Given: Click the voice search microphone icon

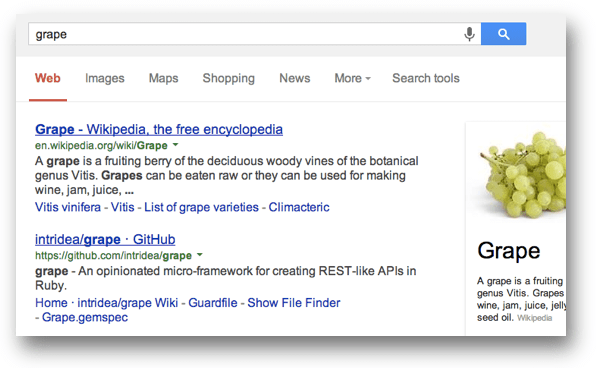Looking at the screenshot, I should (469, 34).
